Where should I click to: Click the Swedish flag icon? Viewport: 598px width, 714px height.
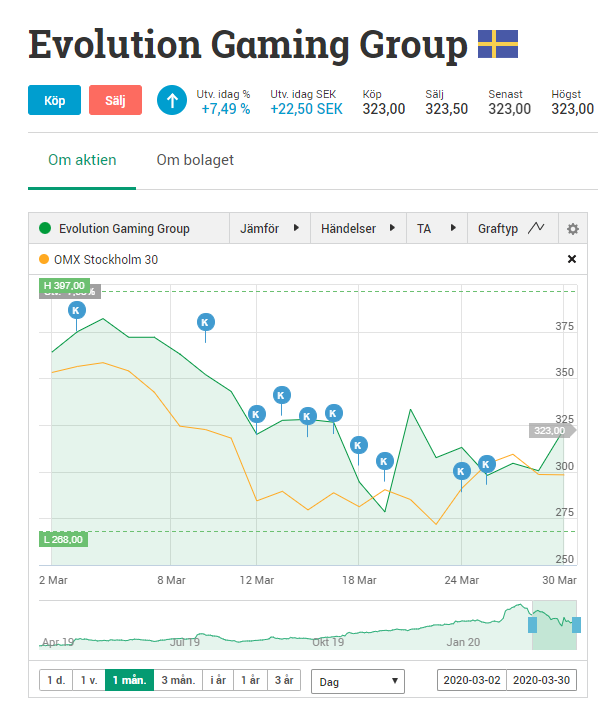point(498,44)
